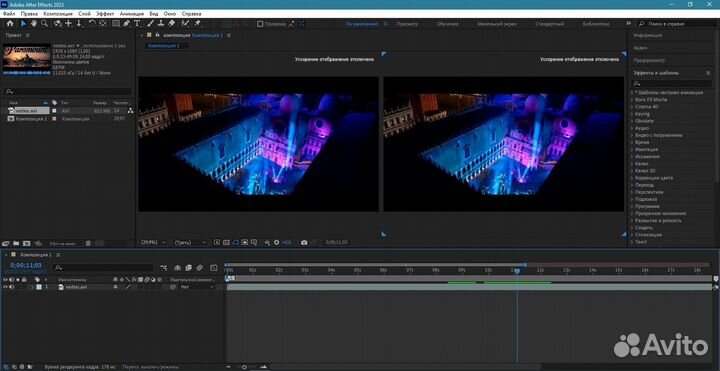This screenshot has width=720, height=371.
Task: Expand the Keying effects category
Action: pyautogui.click(x=632, y=114)
